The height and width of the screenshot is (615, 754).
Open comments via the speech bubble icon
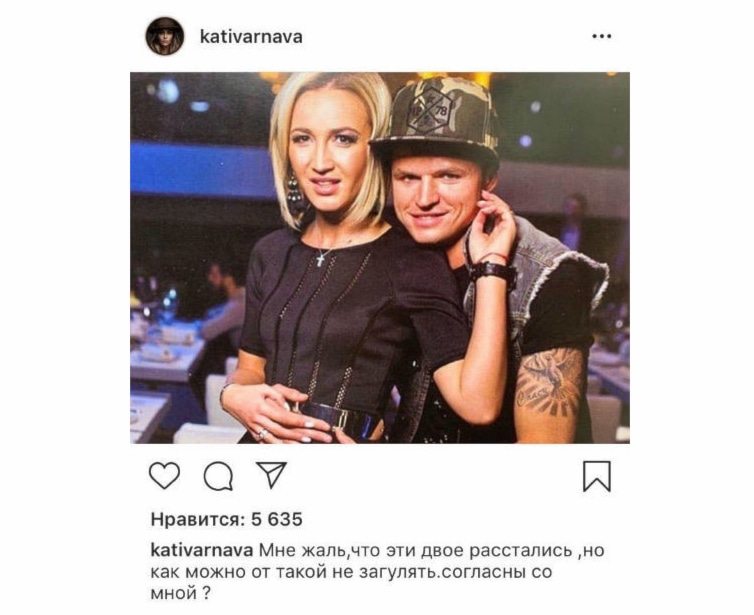pos(218,476)
